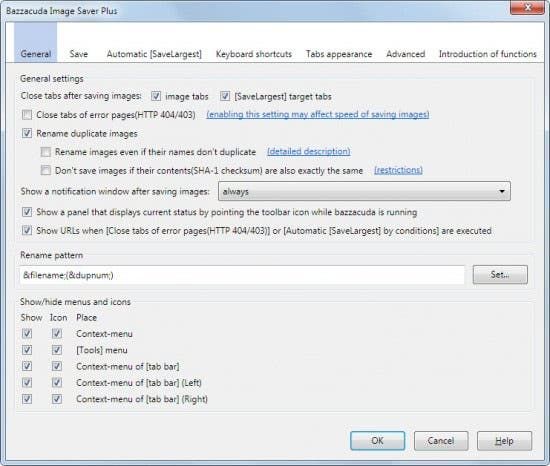
Task: Confirm settings with the OK button
Action: tap(377, 441)
